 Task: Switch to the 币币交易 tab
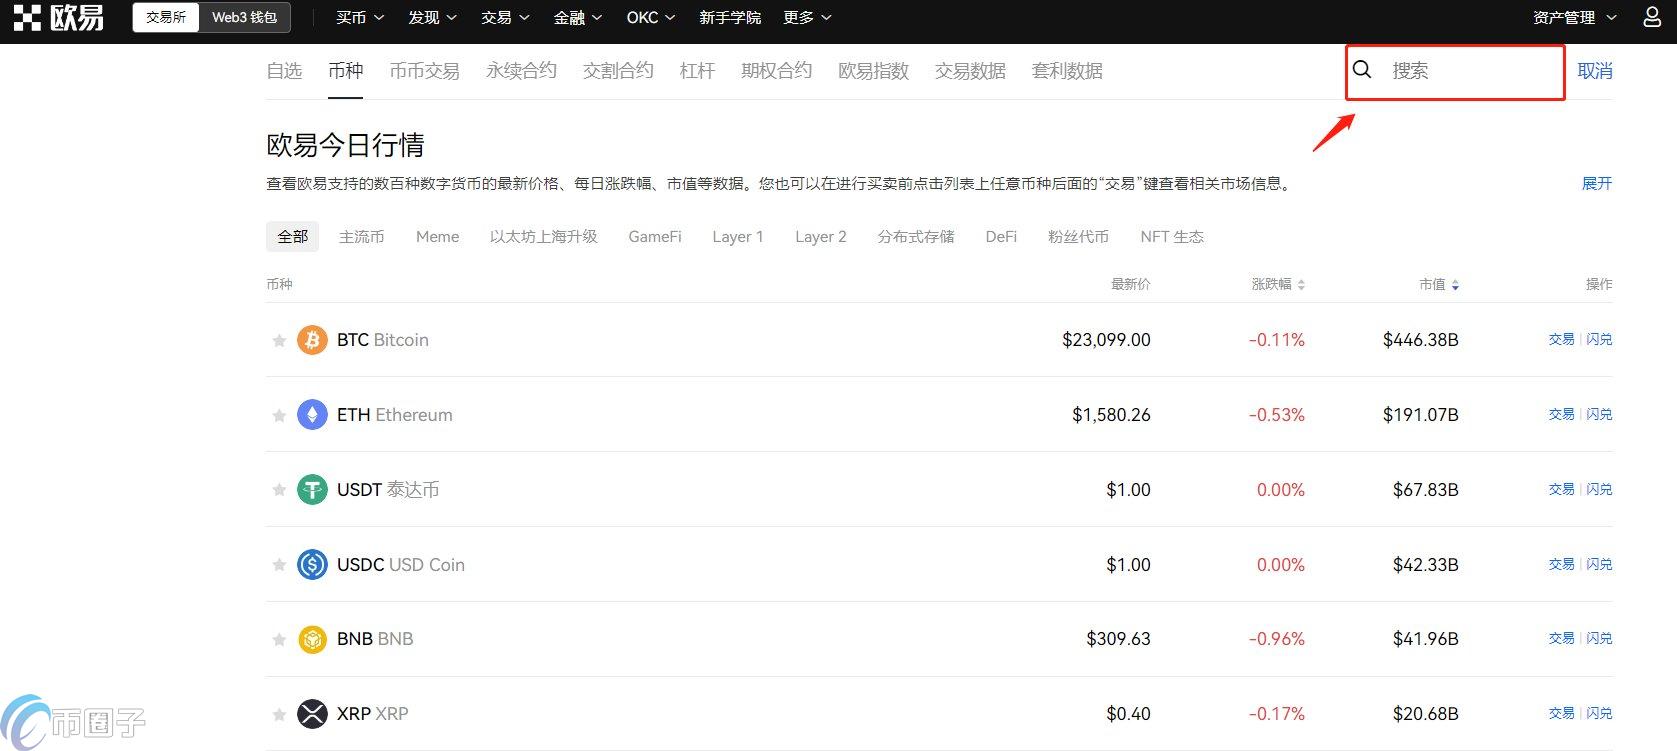(x=424, y=71)
